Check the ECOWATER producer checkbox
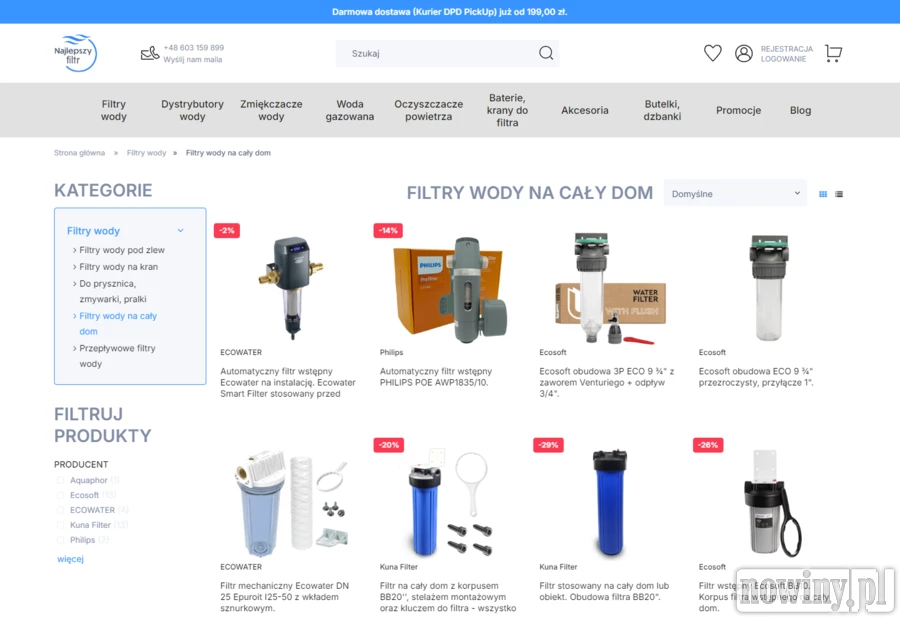900x618 pixels. coord(60,510)
